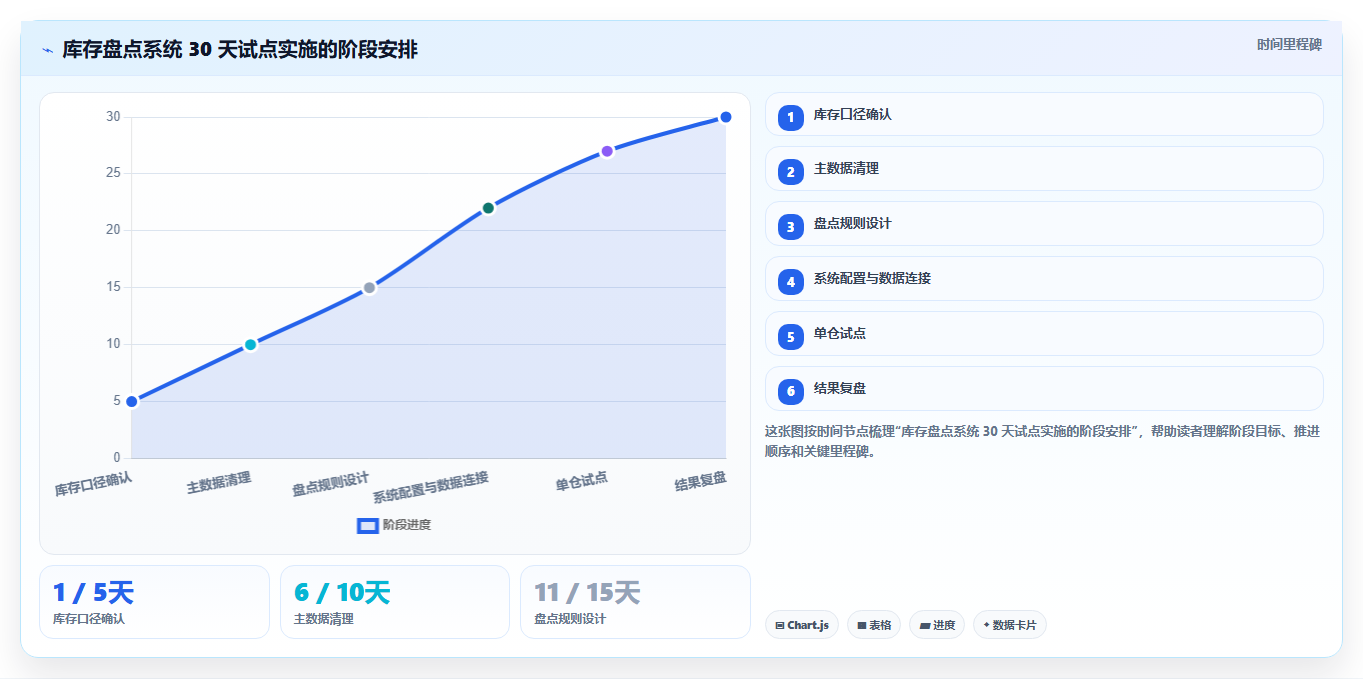Click y-axis value 20
This screenshot has height=679, width=1363.
pos(113,230)
